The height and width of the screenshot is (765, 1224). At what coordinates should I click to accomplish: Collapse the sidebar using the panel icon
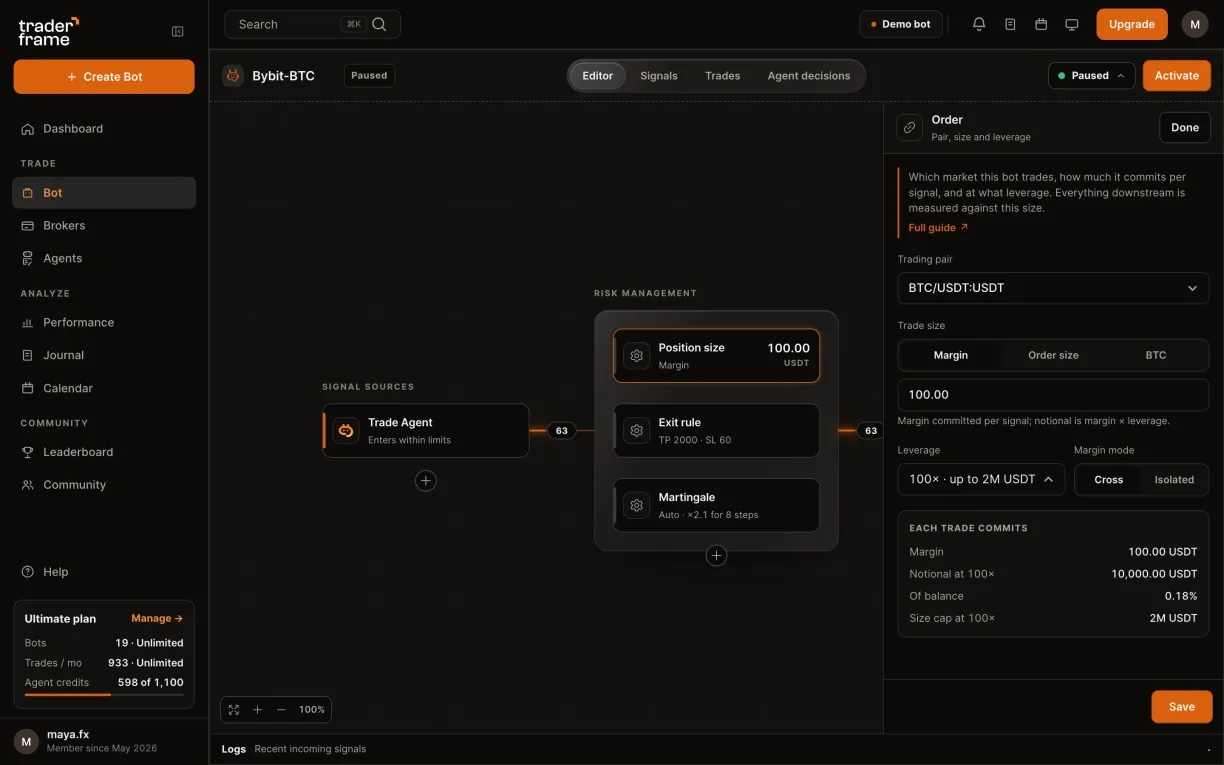coord(178,31)
